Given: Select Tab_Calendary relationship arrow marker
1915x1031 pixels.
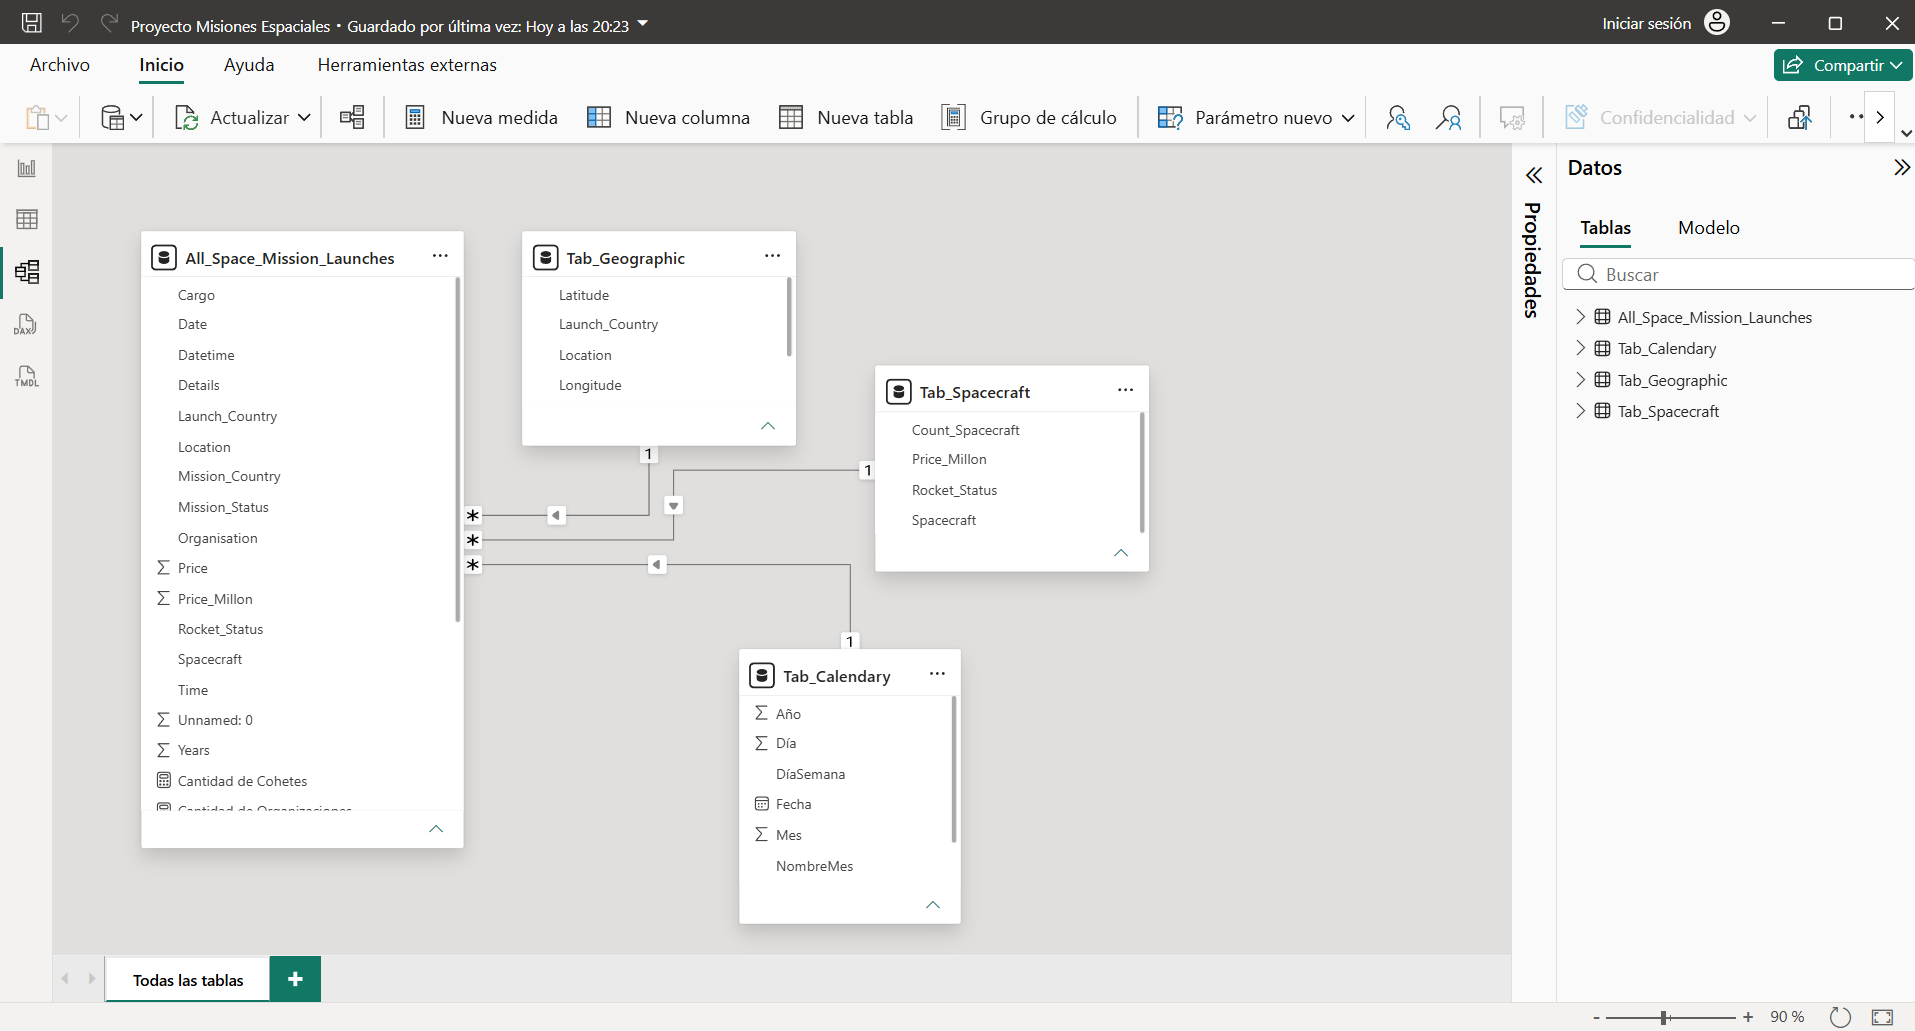Looking at the screenshot, I should pos(657,565).
